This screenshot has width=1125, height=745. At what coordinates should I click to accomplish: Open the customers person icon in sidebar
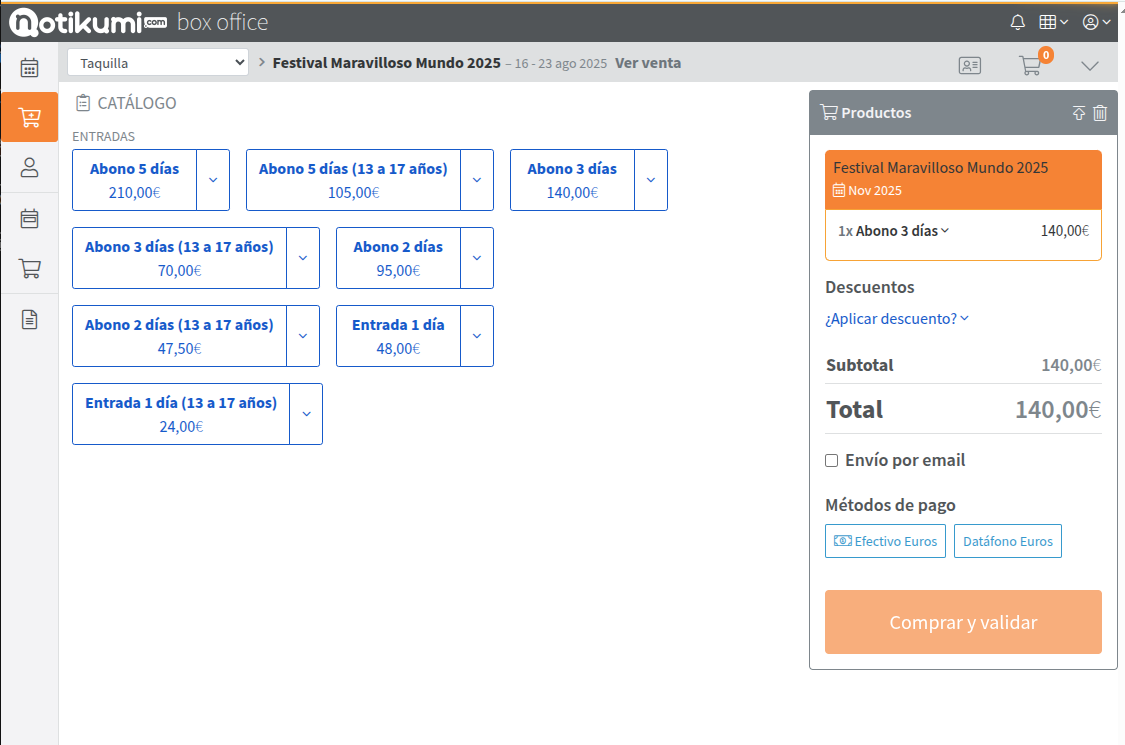(29, 167)
